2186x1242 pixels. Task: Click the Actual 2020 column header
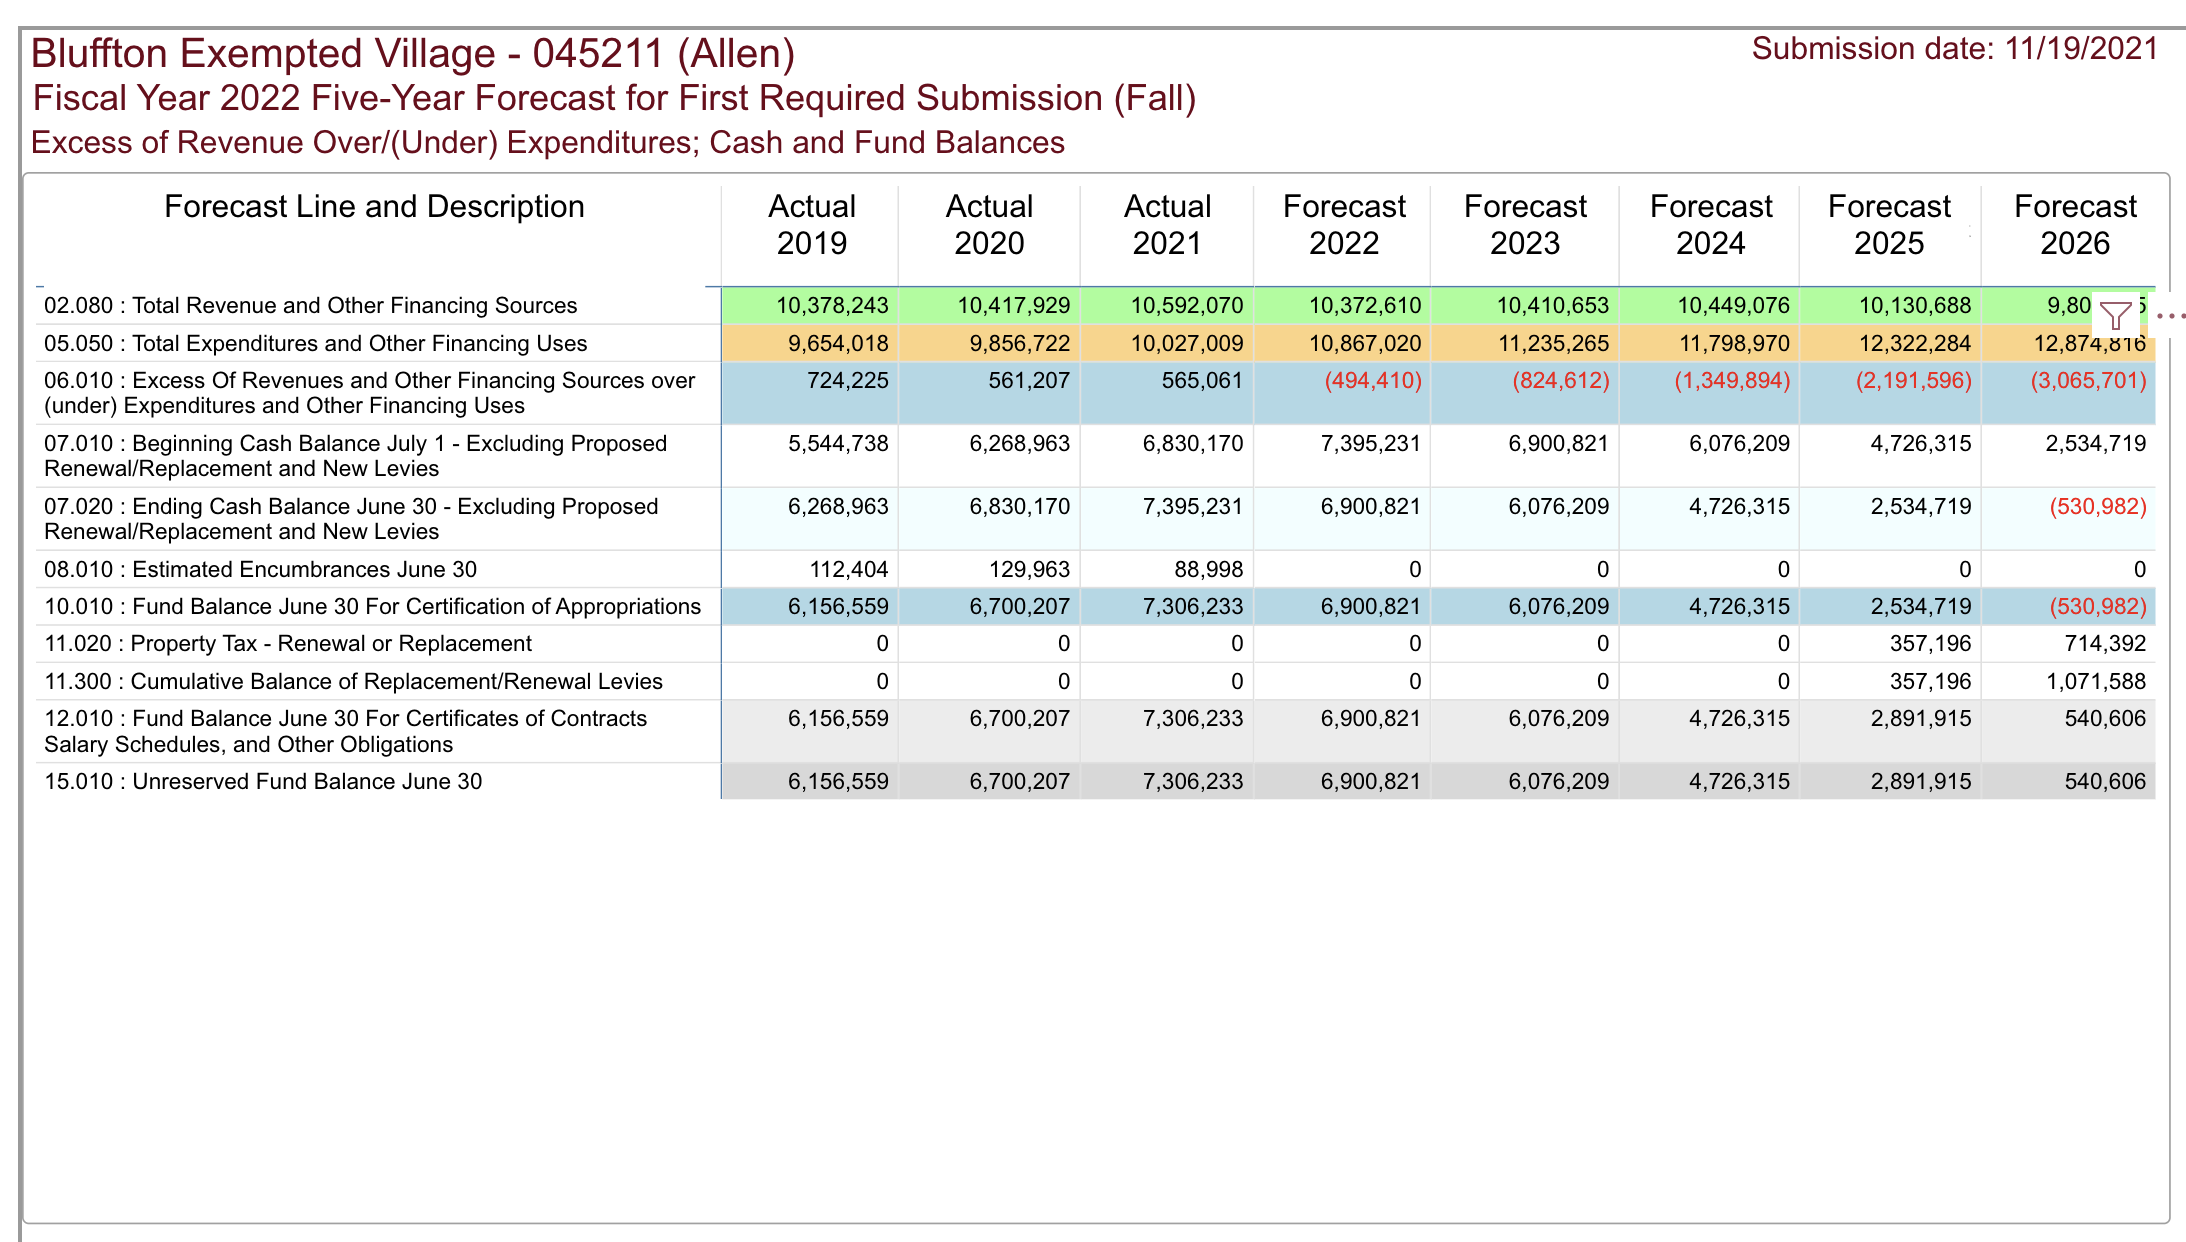(989, 224)
